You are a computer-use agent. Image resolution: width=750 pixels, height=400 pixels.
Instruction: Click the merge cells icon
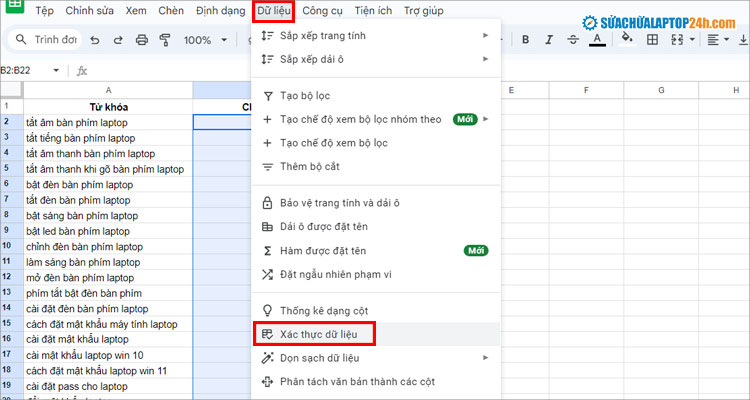[x=677, y=40]
